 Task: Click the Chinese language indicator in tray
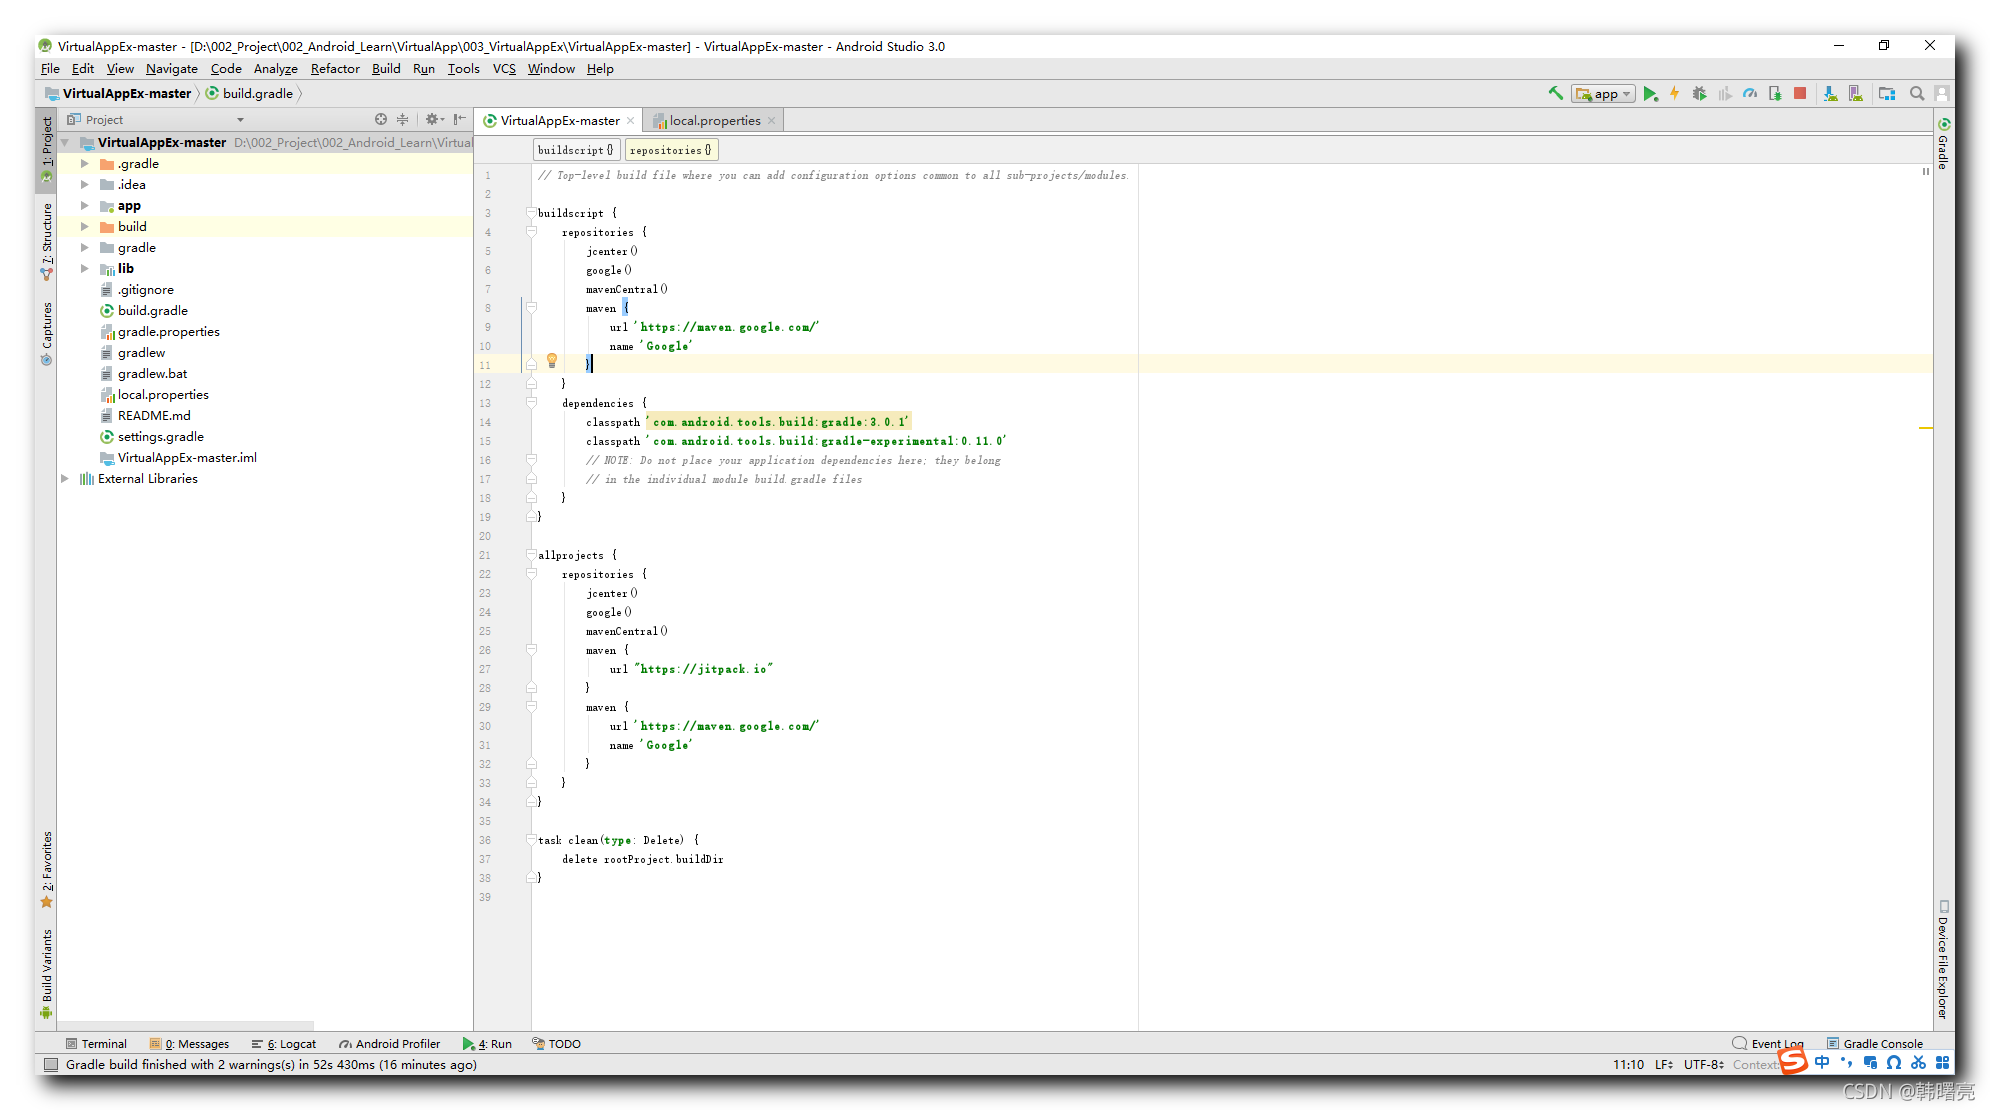[1822, 1063]
